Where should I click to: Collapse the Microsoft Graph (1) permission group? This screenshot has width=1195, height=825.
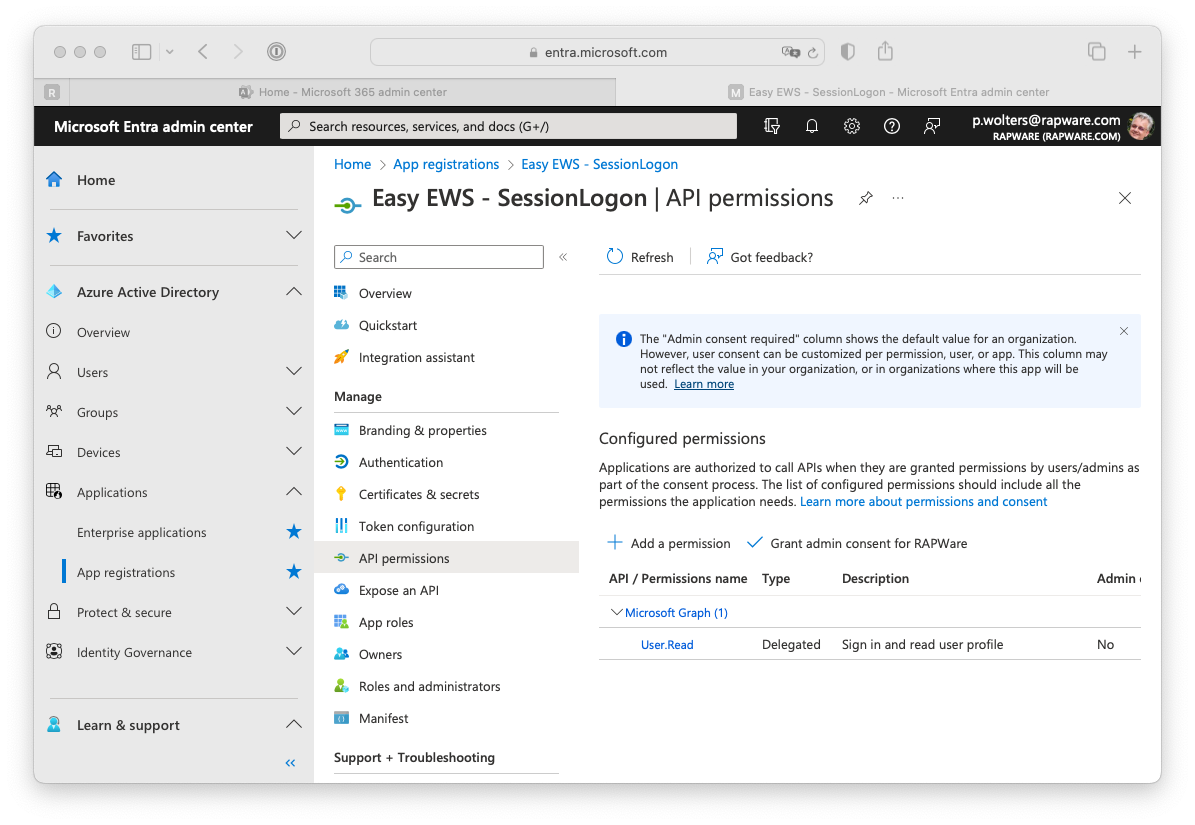point(617,612)
